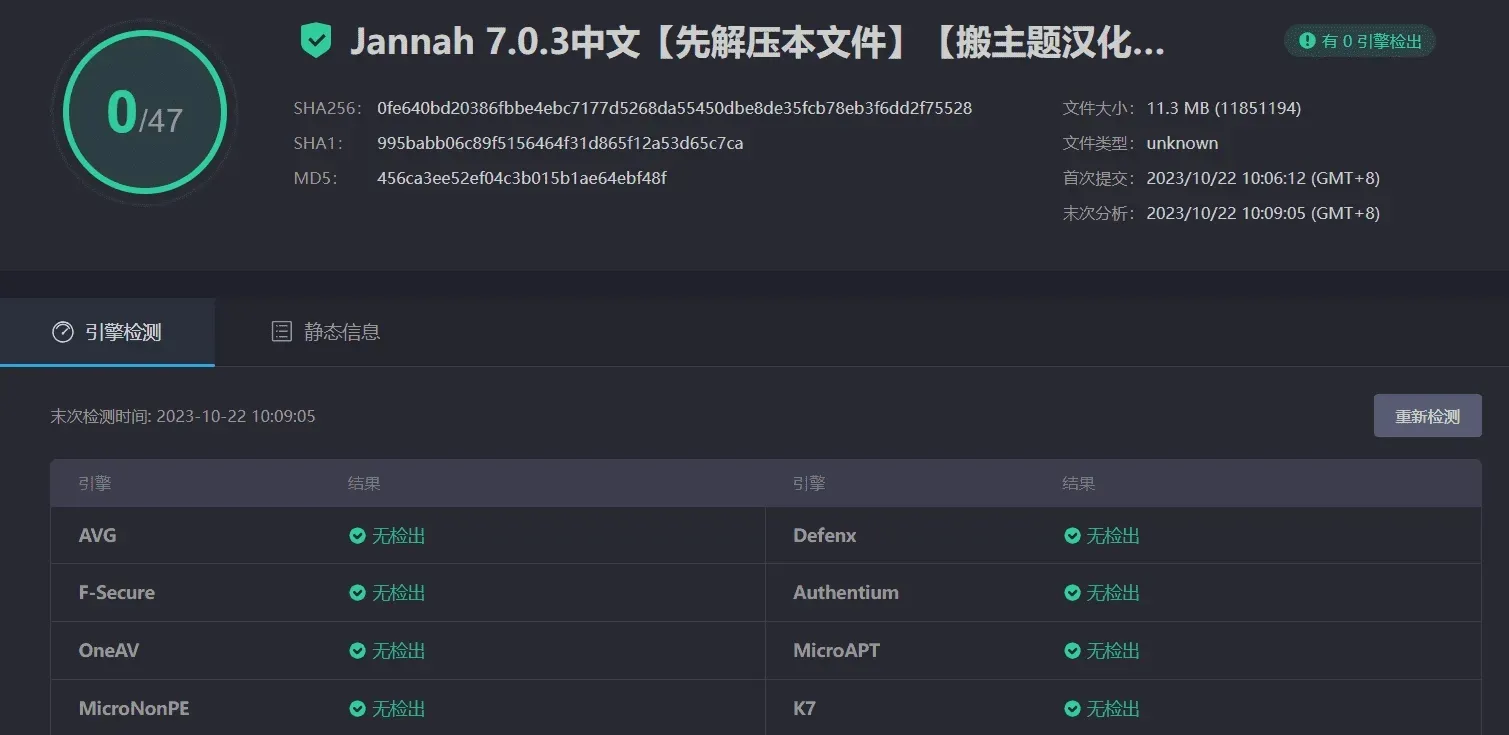Viewport: 1509px width, 735px height.
Task: Click the green check icon in Authentium row
Action: 1072,593
